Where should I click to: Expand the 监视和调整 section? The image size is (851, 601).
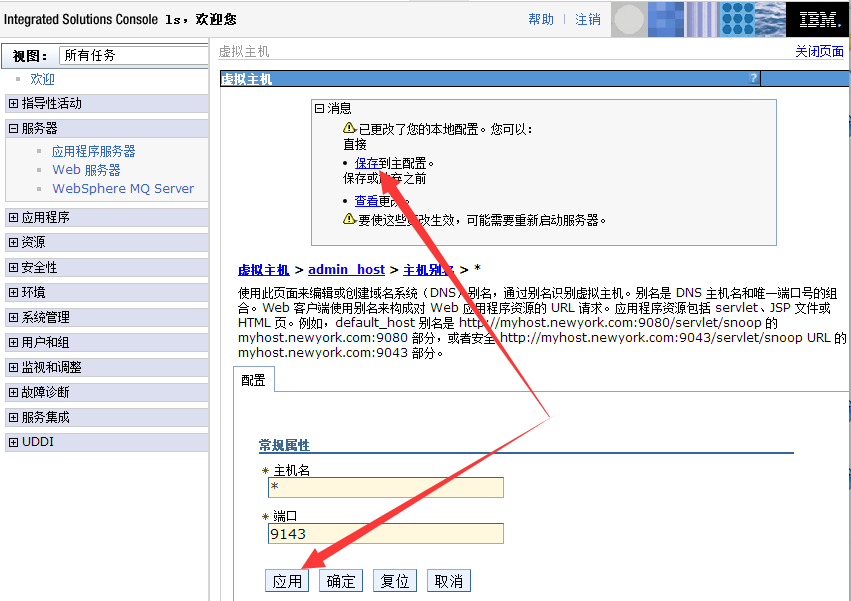(14, 367)
